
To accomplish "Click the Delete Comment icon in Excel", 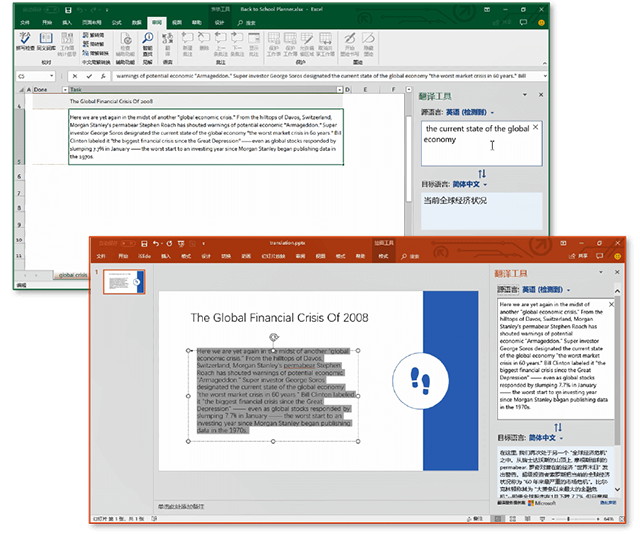I will point(204,38).
